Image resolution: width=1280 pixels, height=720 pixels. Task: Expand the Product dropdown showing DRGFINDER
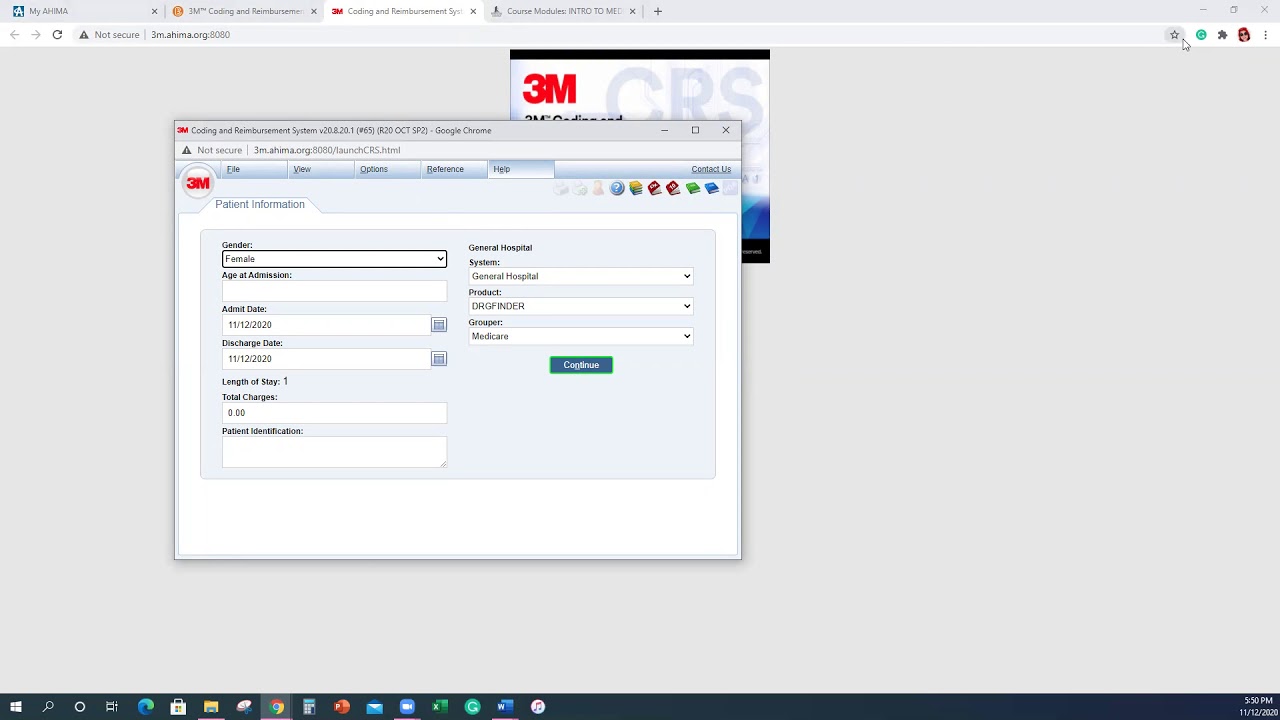point(580,306)
